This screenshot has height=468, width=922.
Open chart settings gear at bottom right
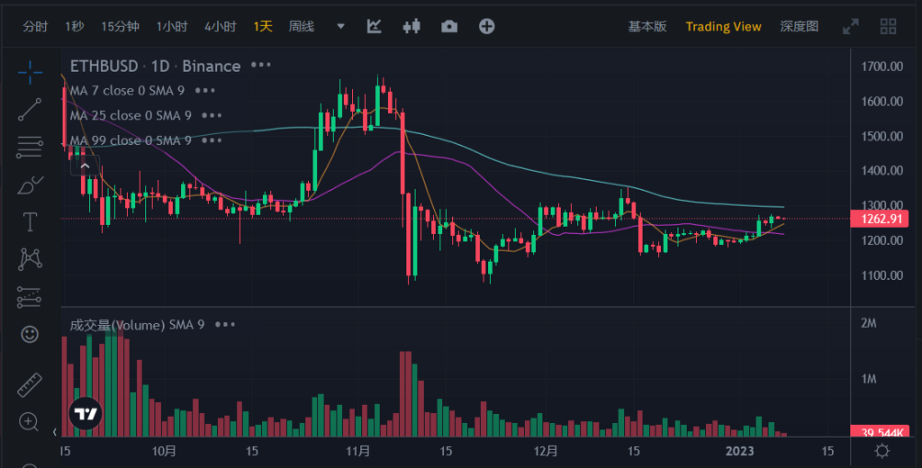[x=881, y=451]
